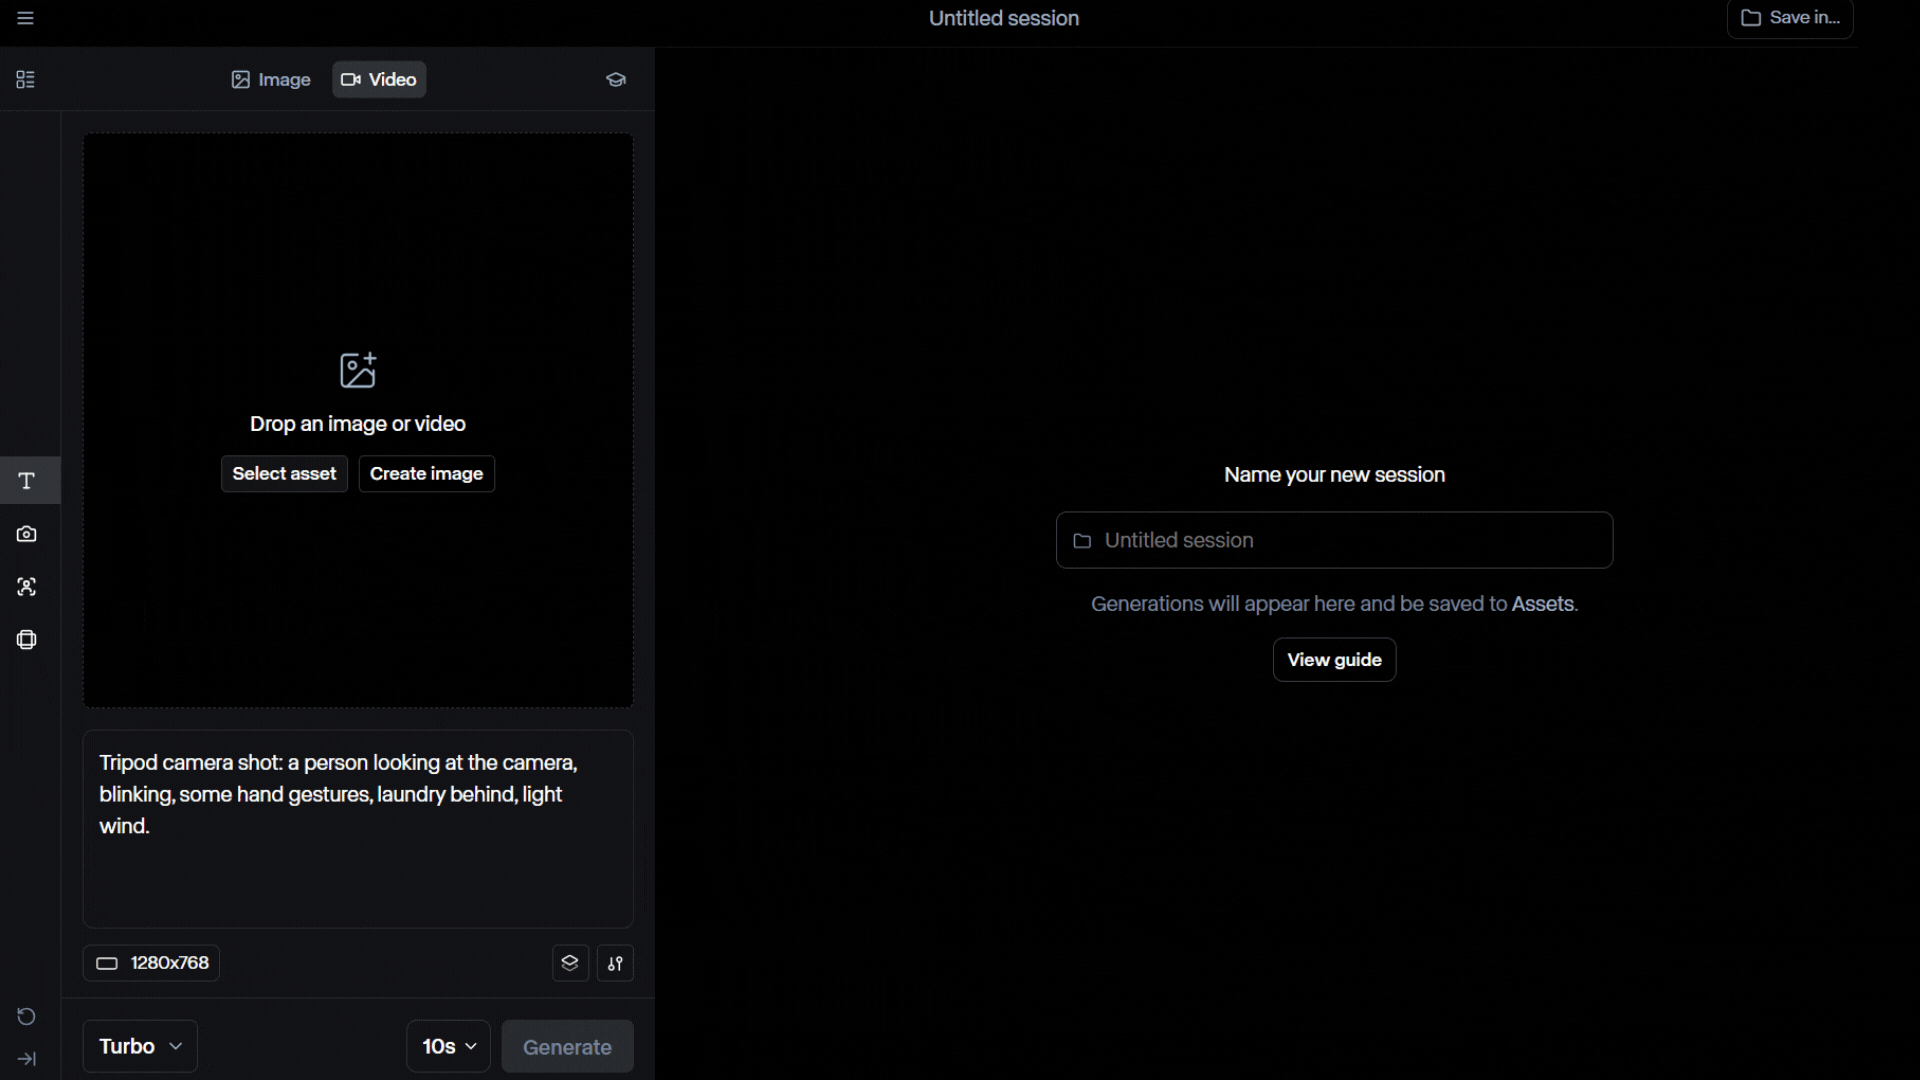The image size is (1920, 1080).
Task: Click the face scan sidebar icon
Action: pyautogui.click(x=27, y=587)
